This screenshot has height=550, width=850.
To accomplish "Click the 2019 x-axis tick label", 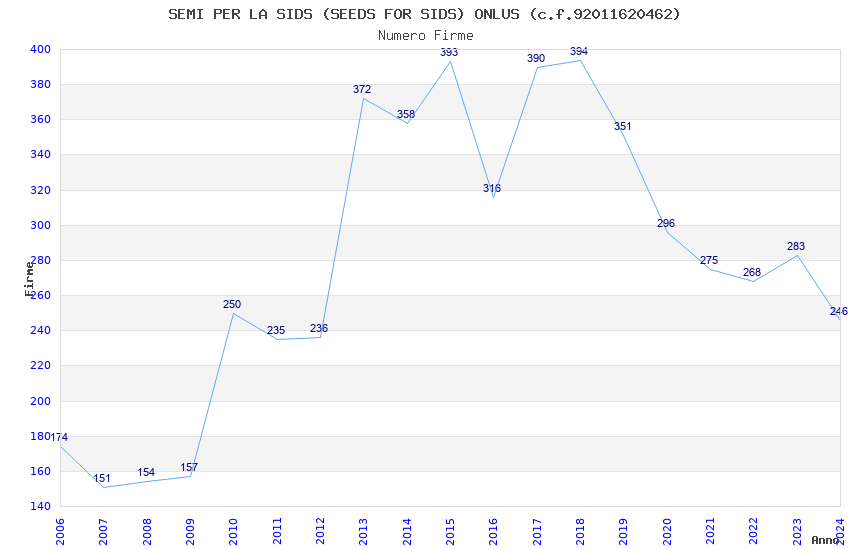I will click(x=624, y=531).
